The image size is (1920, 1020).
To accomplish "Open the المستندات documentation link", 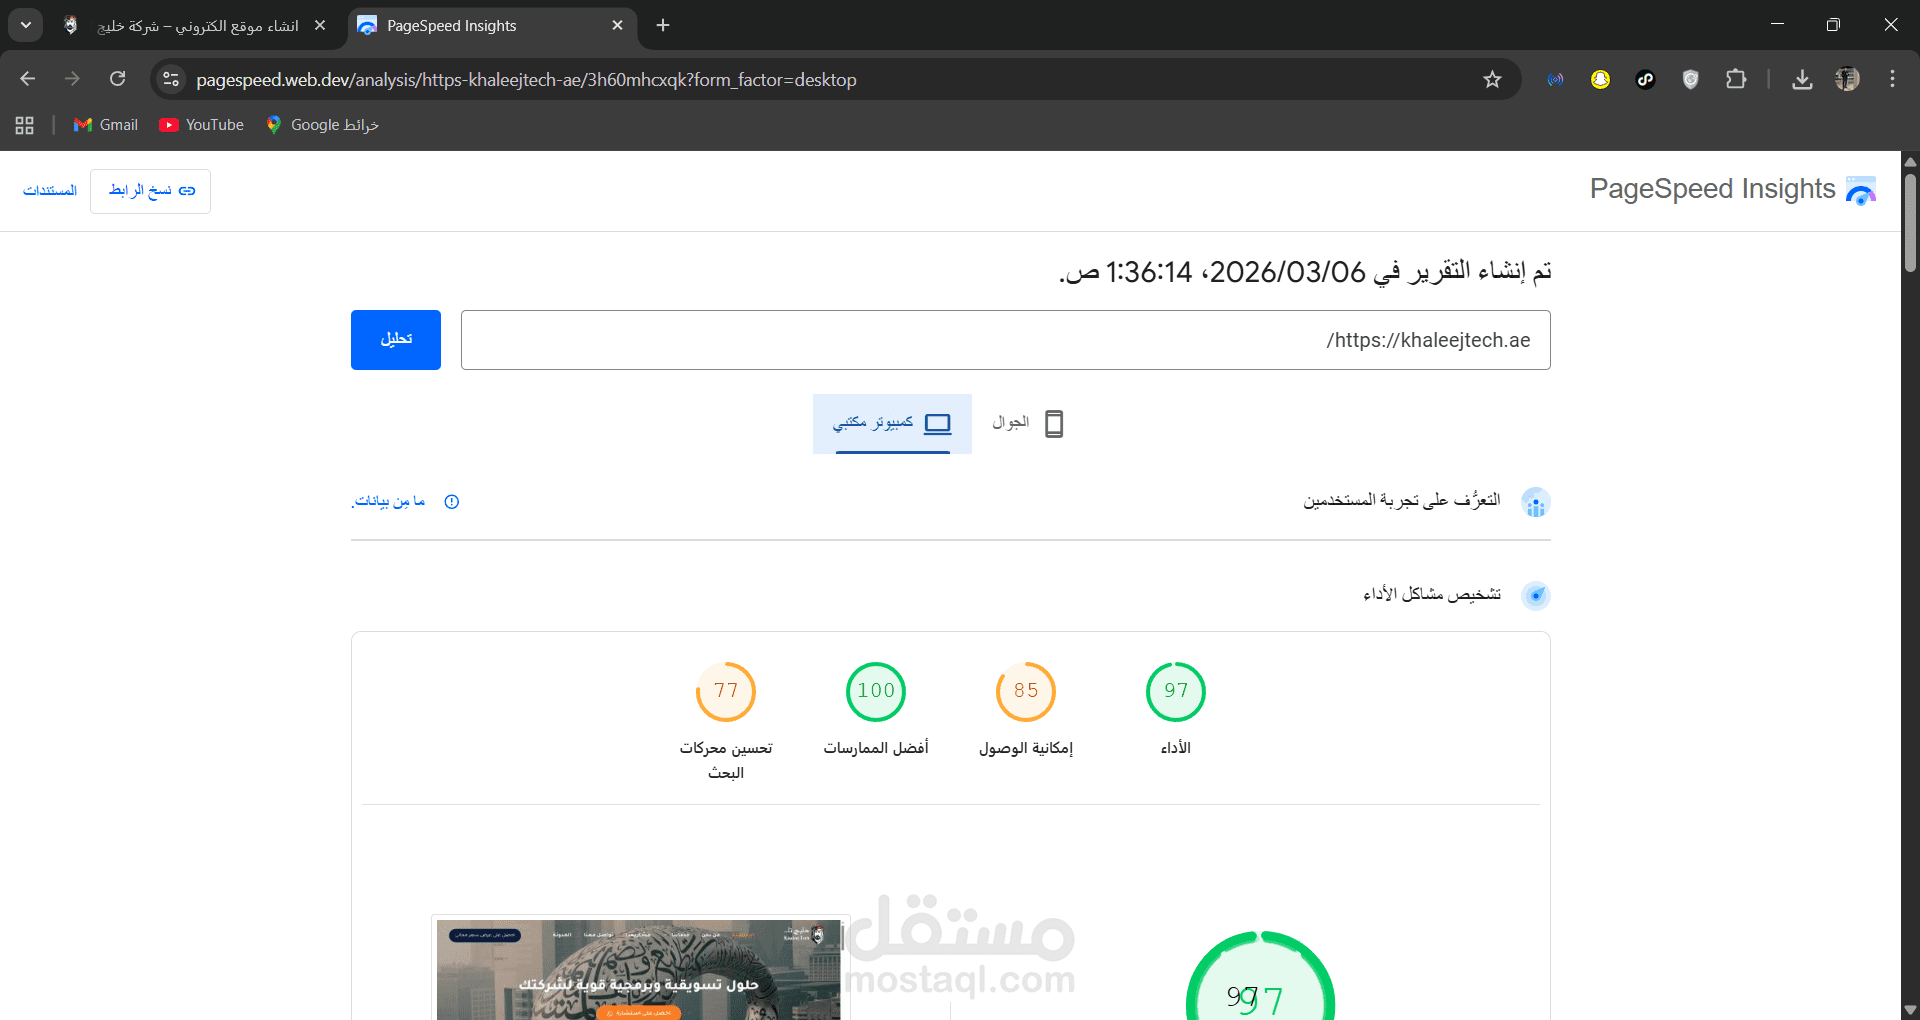I will (x=50, y=191).
